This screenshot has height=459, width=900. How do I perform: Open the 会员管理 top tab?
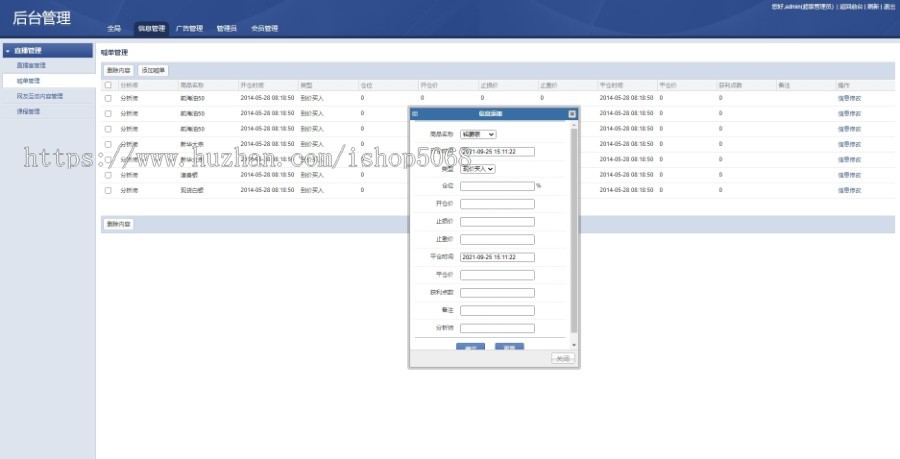265,29
